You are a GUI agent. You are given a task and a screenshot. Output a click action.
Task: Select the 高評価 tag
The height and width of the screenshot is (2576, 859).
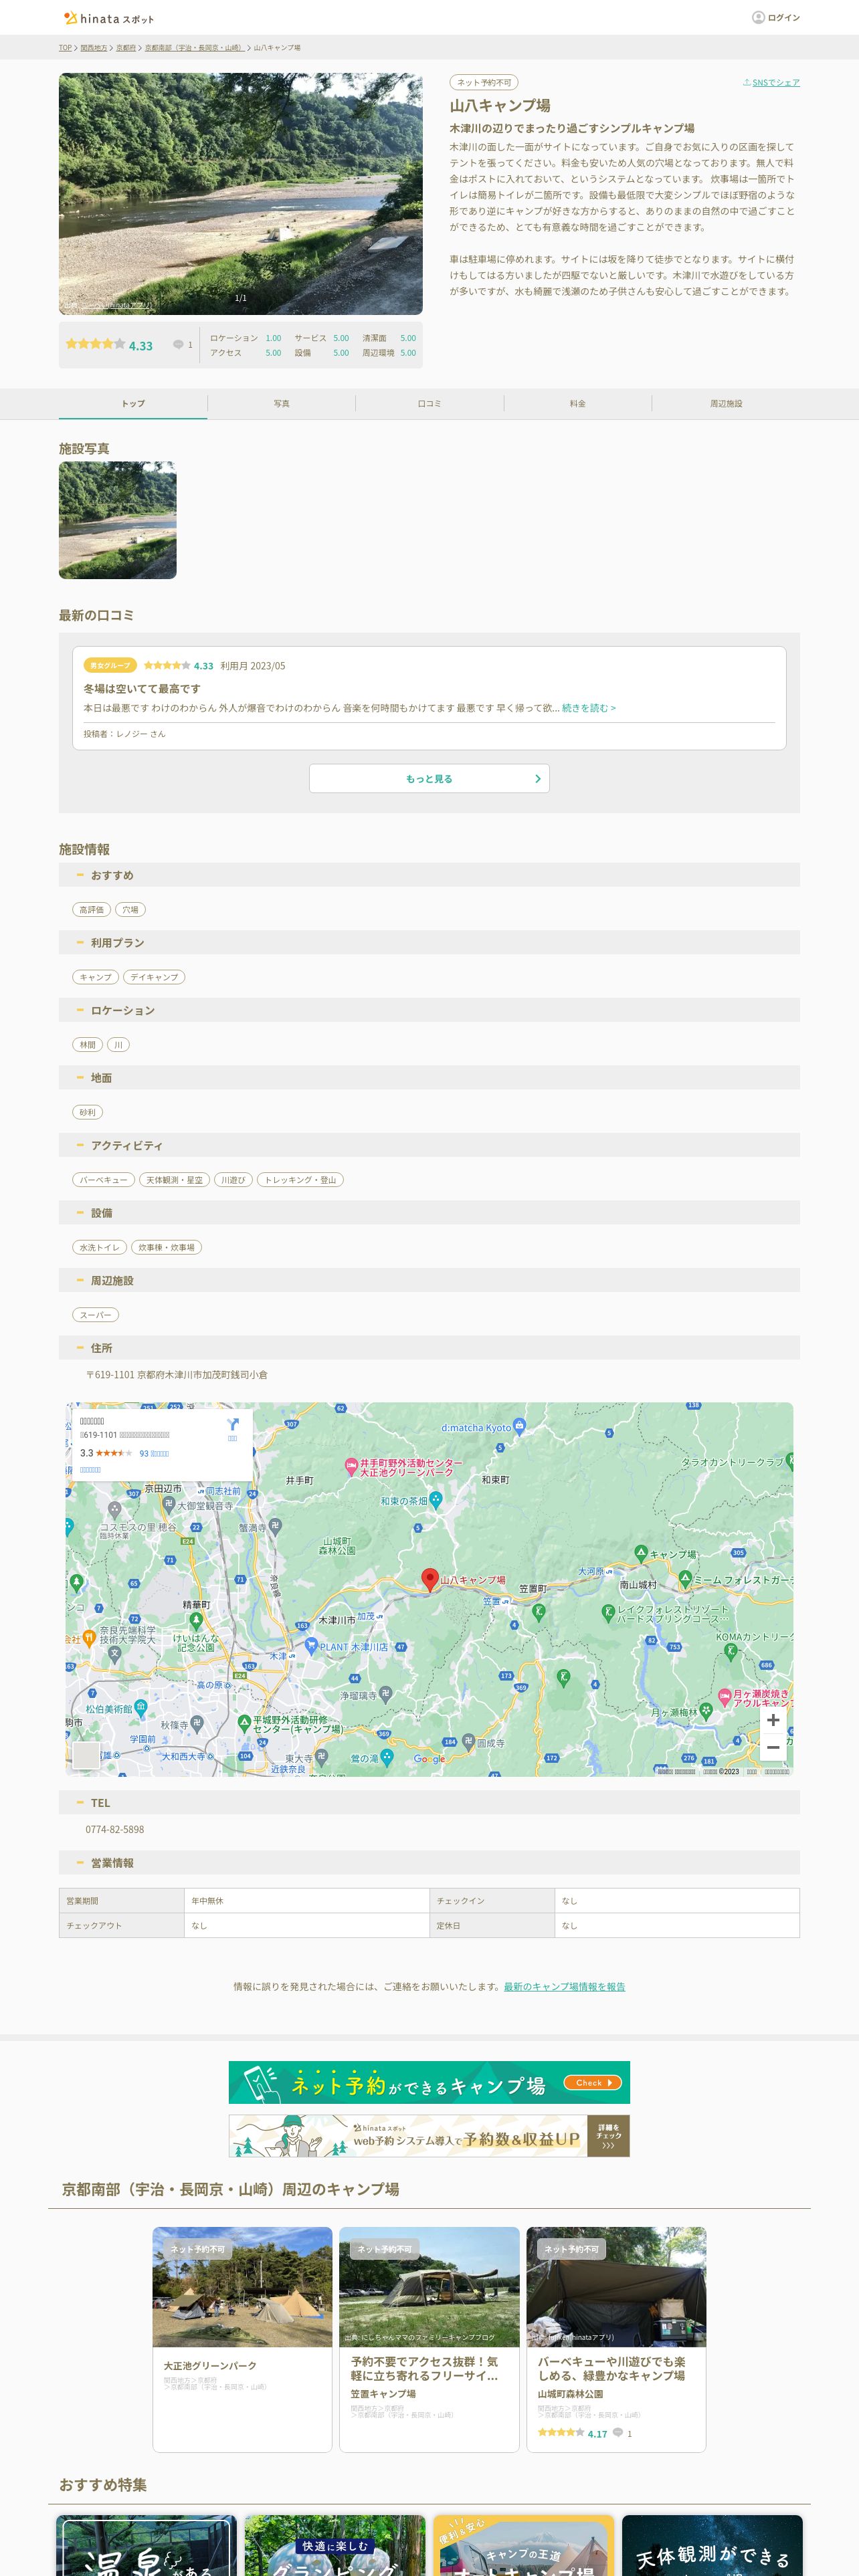click(x=91, y=909)
